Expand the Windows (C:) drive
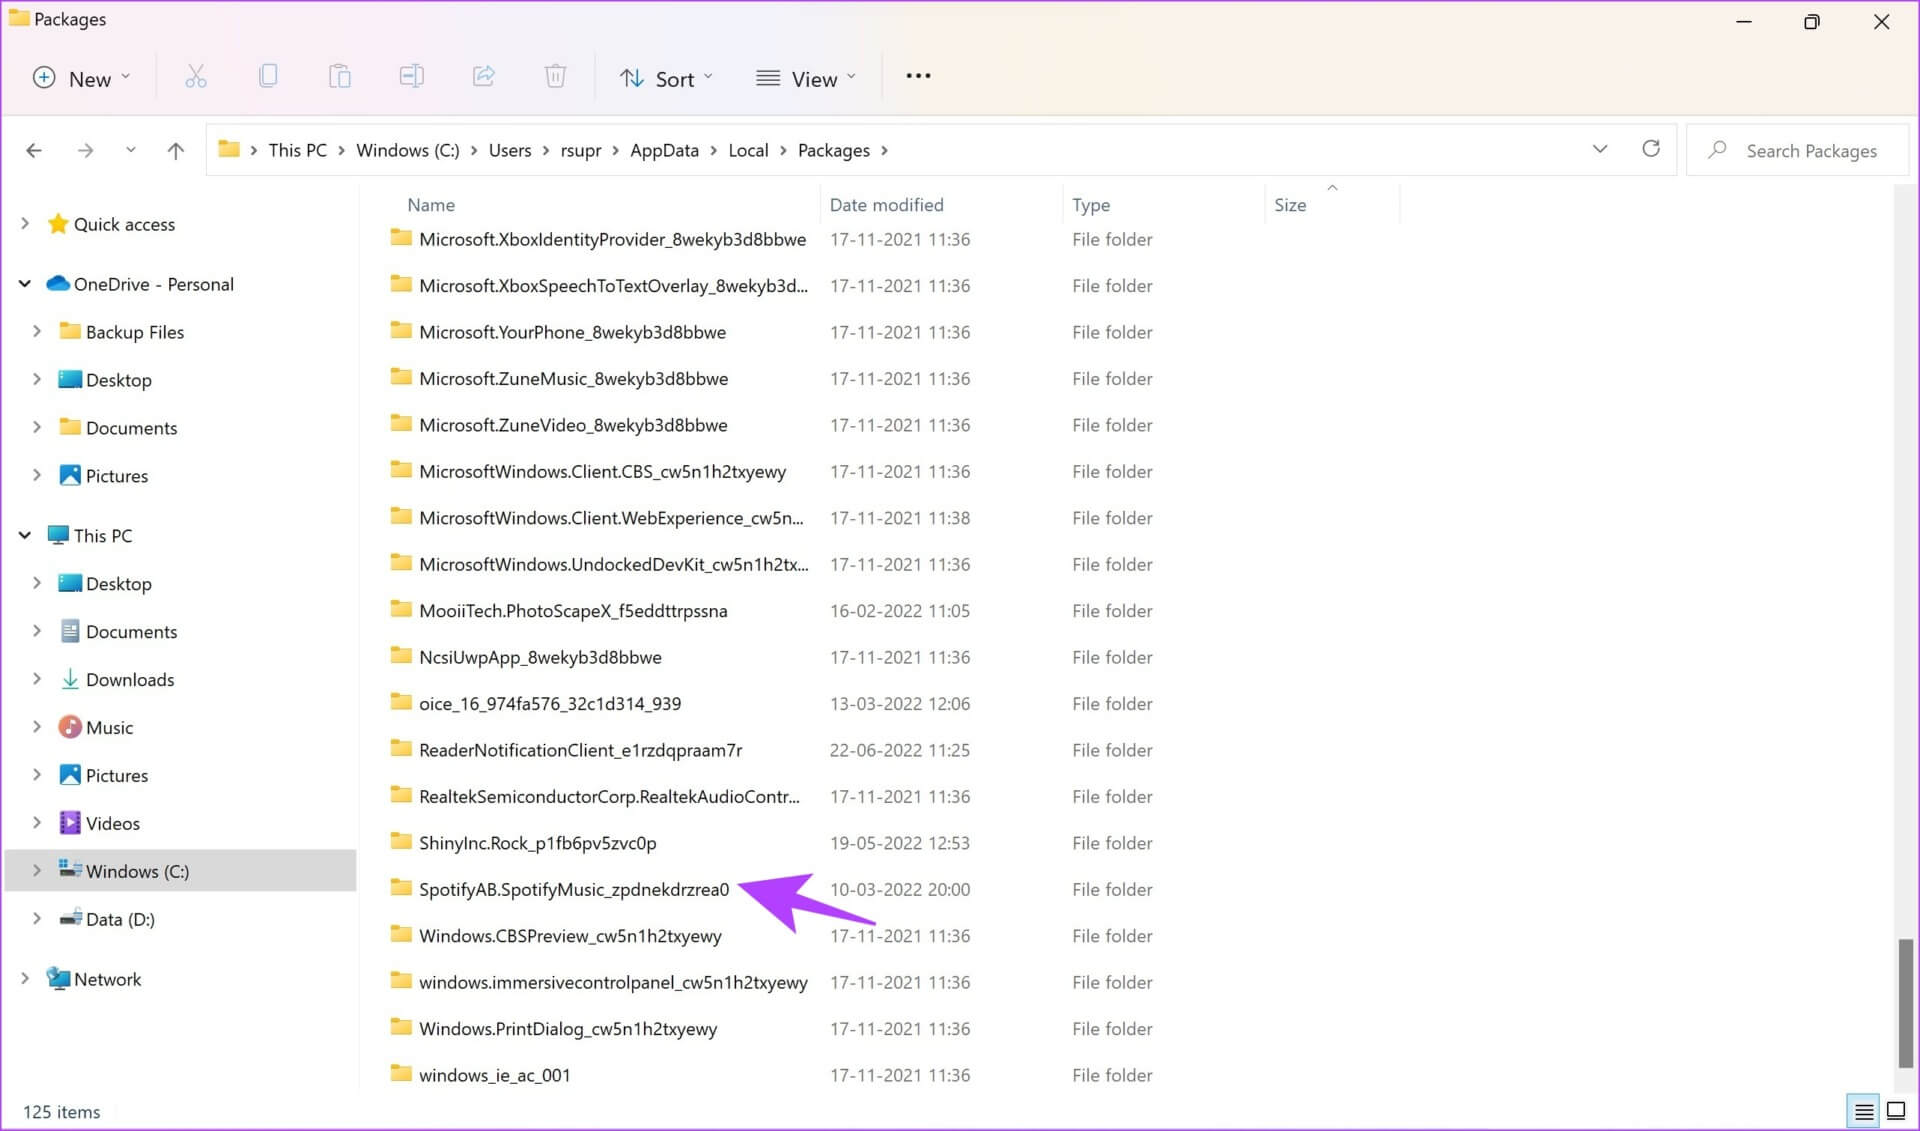The height and width of the screenshot is (1131, 1920). tap(36, 870)
